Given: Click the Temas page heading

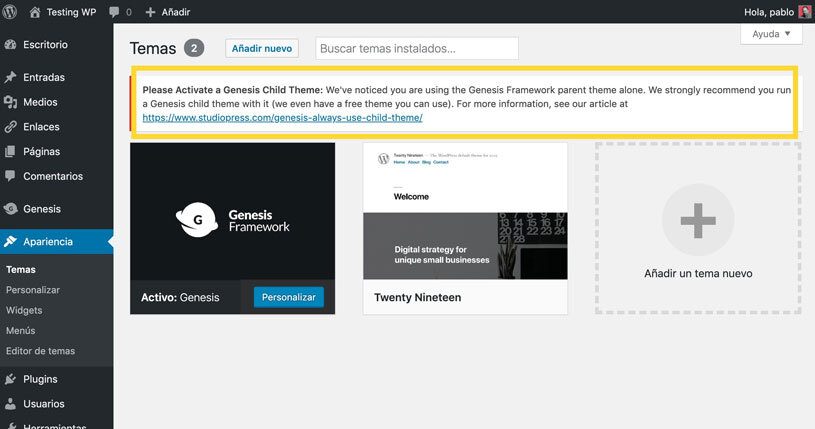Looking at the screenshot, I should (x=153, y=48).
